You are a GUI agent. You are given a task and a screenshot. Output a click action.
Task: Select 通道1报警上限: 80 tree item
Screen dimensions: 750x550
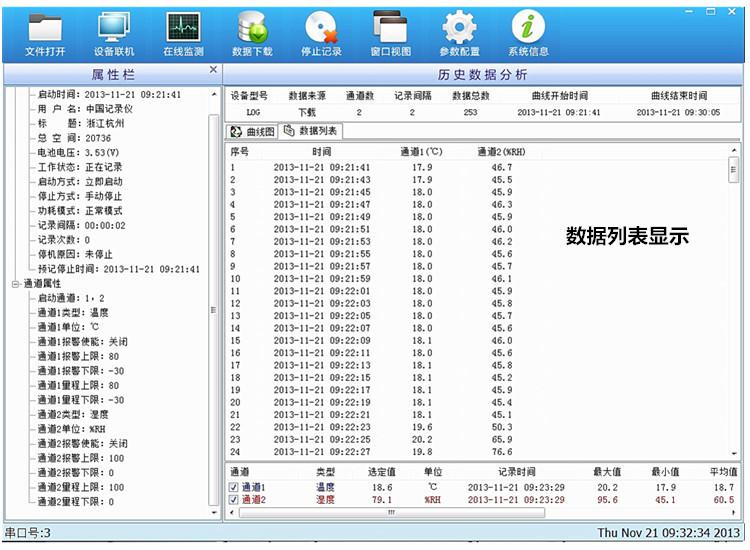78,356
